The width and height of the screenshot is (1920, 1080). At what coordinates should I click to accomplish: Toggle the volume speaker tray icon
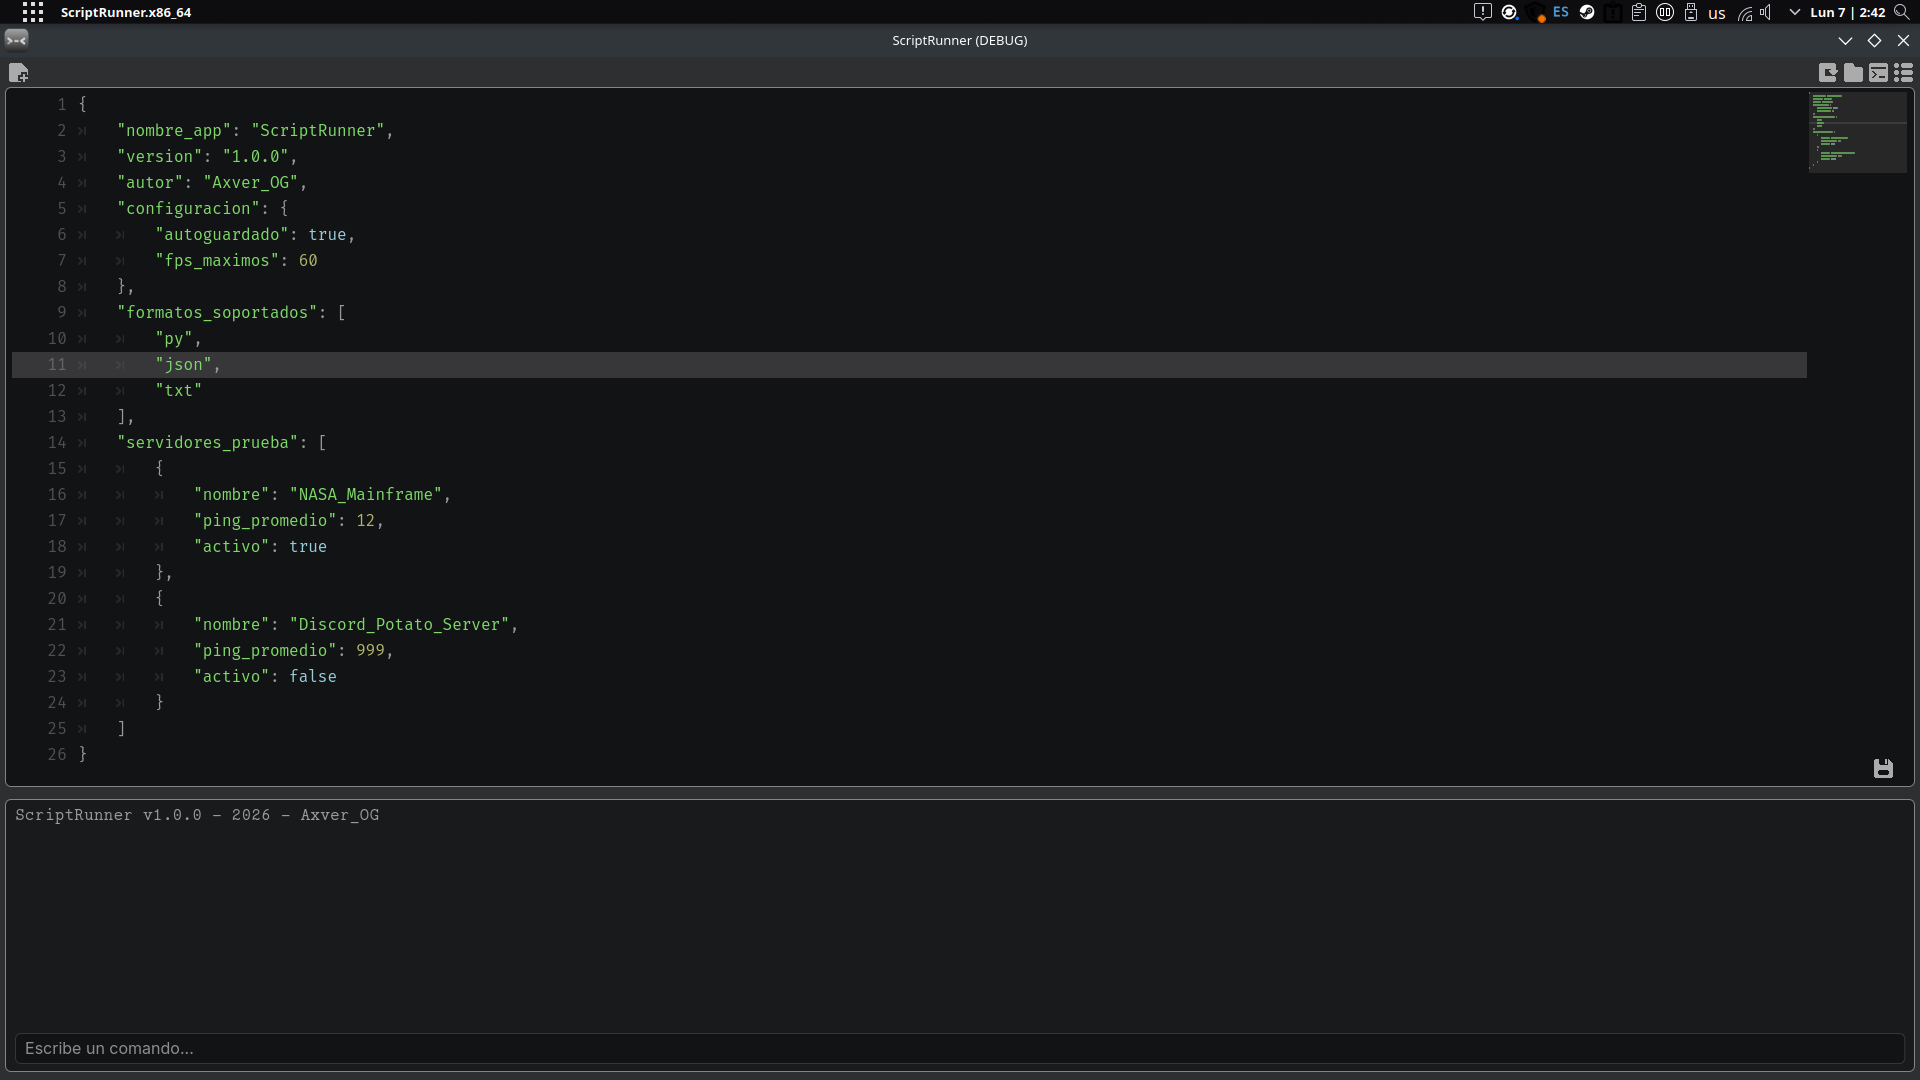click(x=1767, y=13)
